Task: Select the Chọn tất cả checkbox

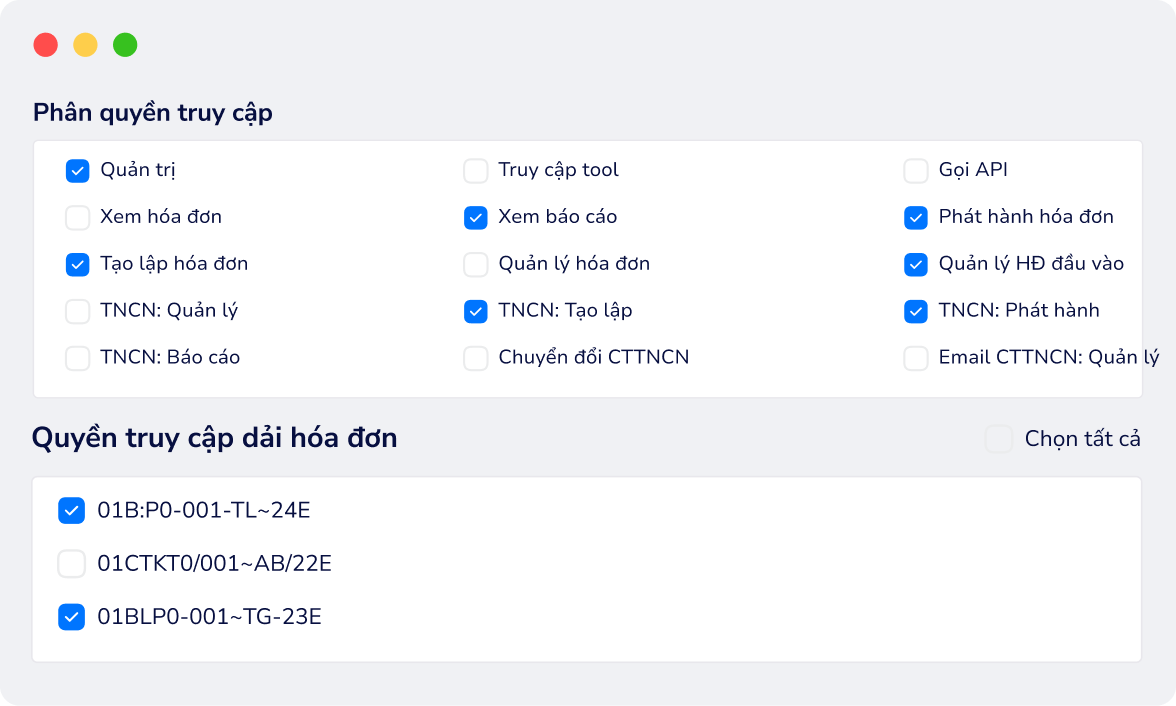Action: (998, 439)
